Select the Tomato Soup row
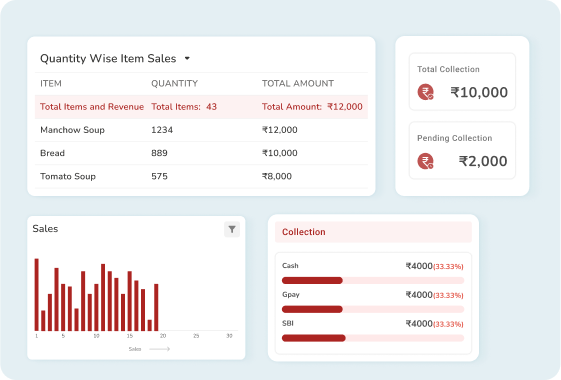Image resolution: width=561 pixels, height=380 pixels. [x=201, y=176]
